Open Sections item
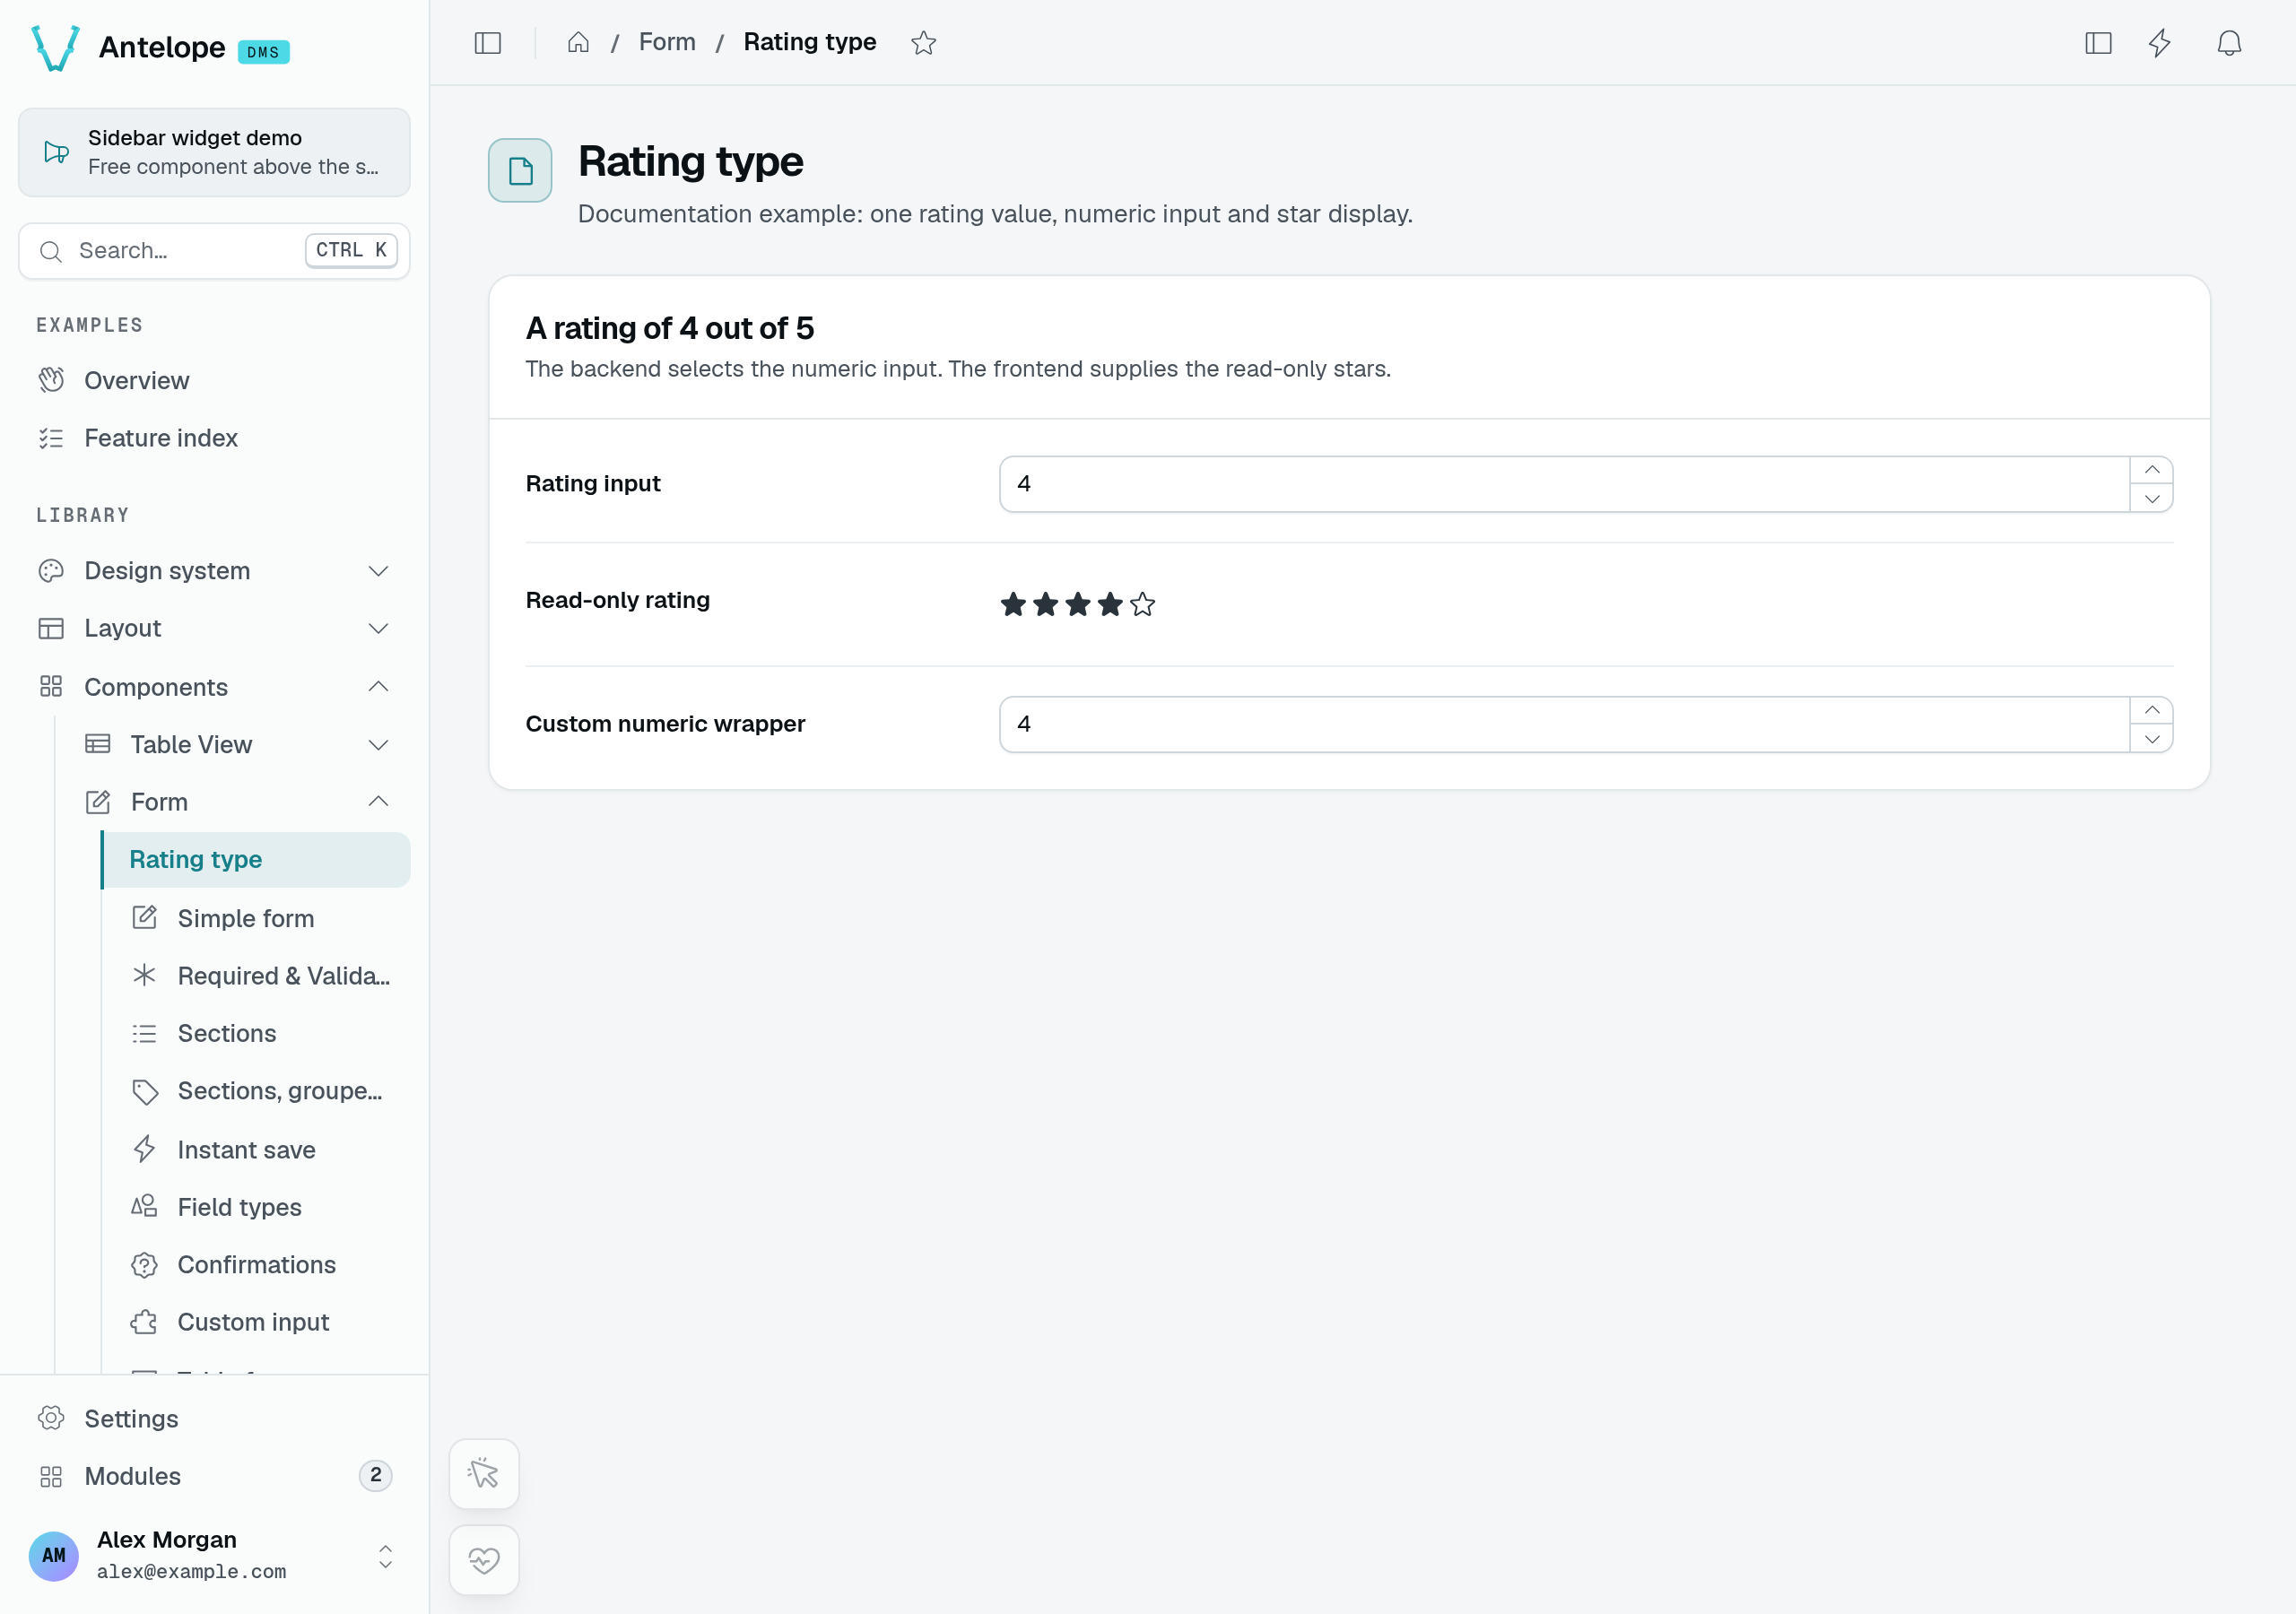Image resolution: width=2296 pixels, height=1614 pixels. pos(261,1033)
